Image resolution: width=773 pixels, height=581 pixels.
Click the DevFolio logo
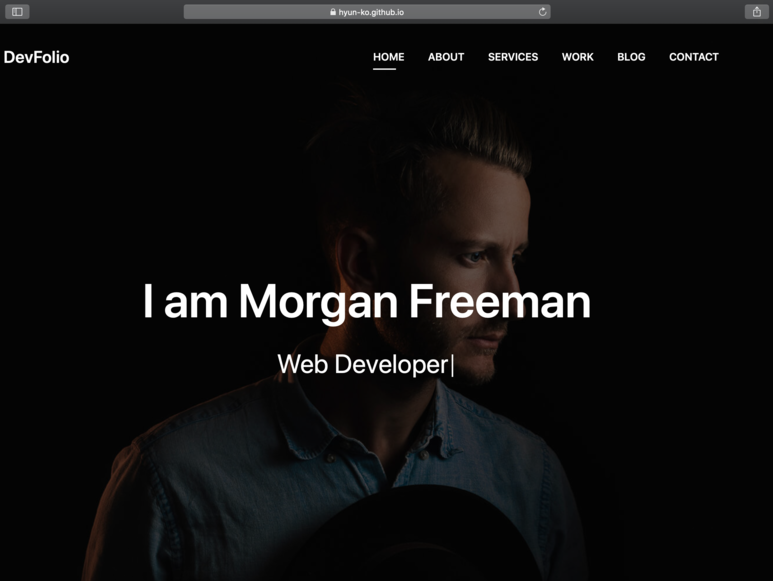36,57
